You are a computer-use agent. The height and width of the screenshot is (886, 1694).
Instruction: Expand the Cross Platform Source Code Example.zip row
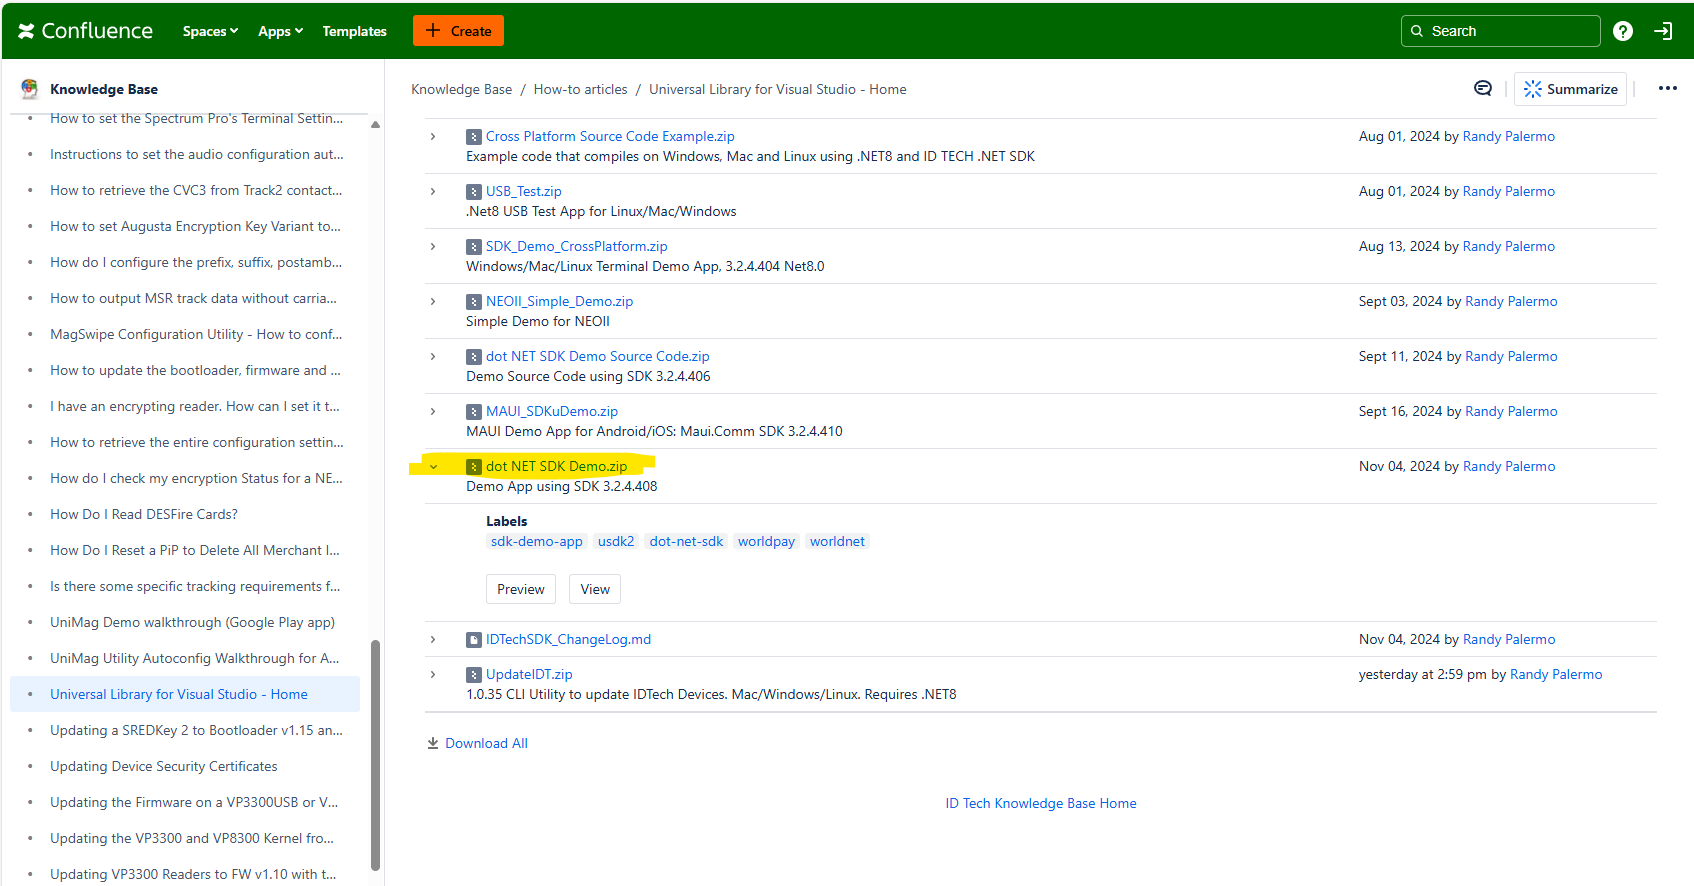point(433,136)
